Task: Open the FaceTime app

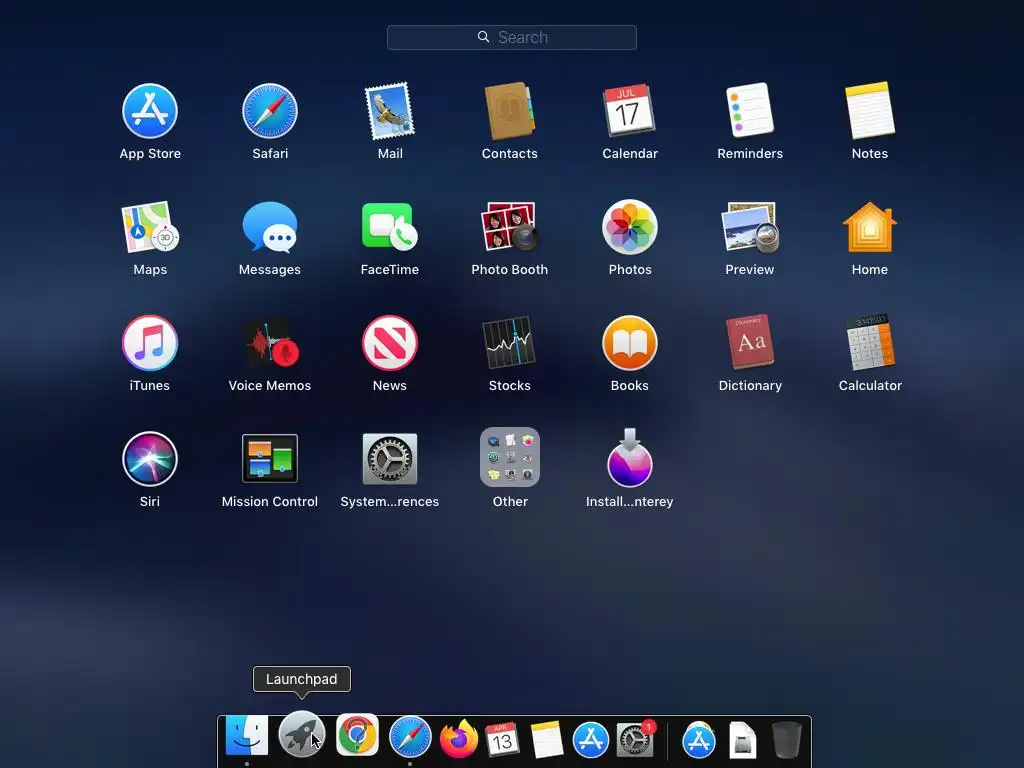Action: pyautogui.click(x=390, y=227)
